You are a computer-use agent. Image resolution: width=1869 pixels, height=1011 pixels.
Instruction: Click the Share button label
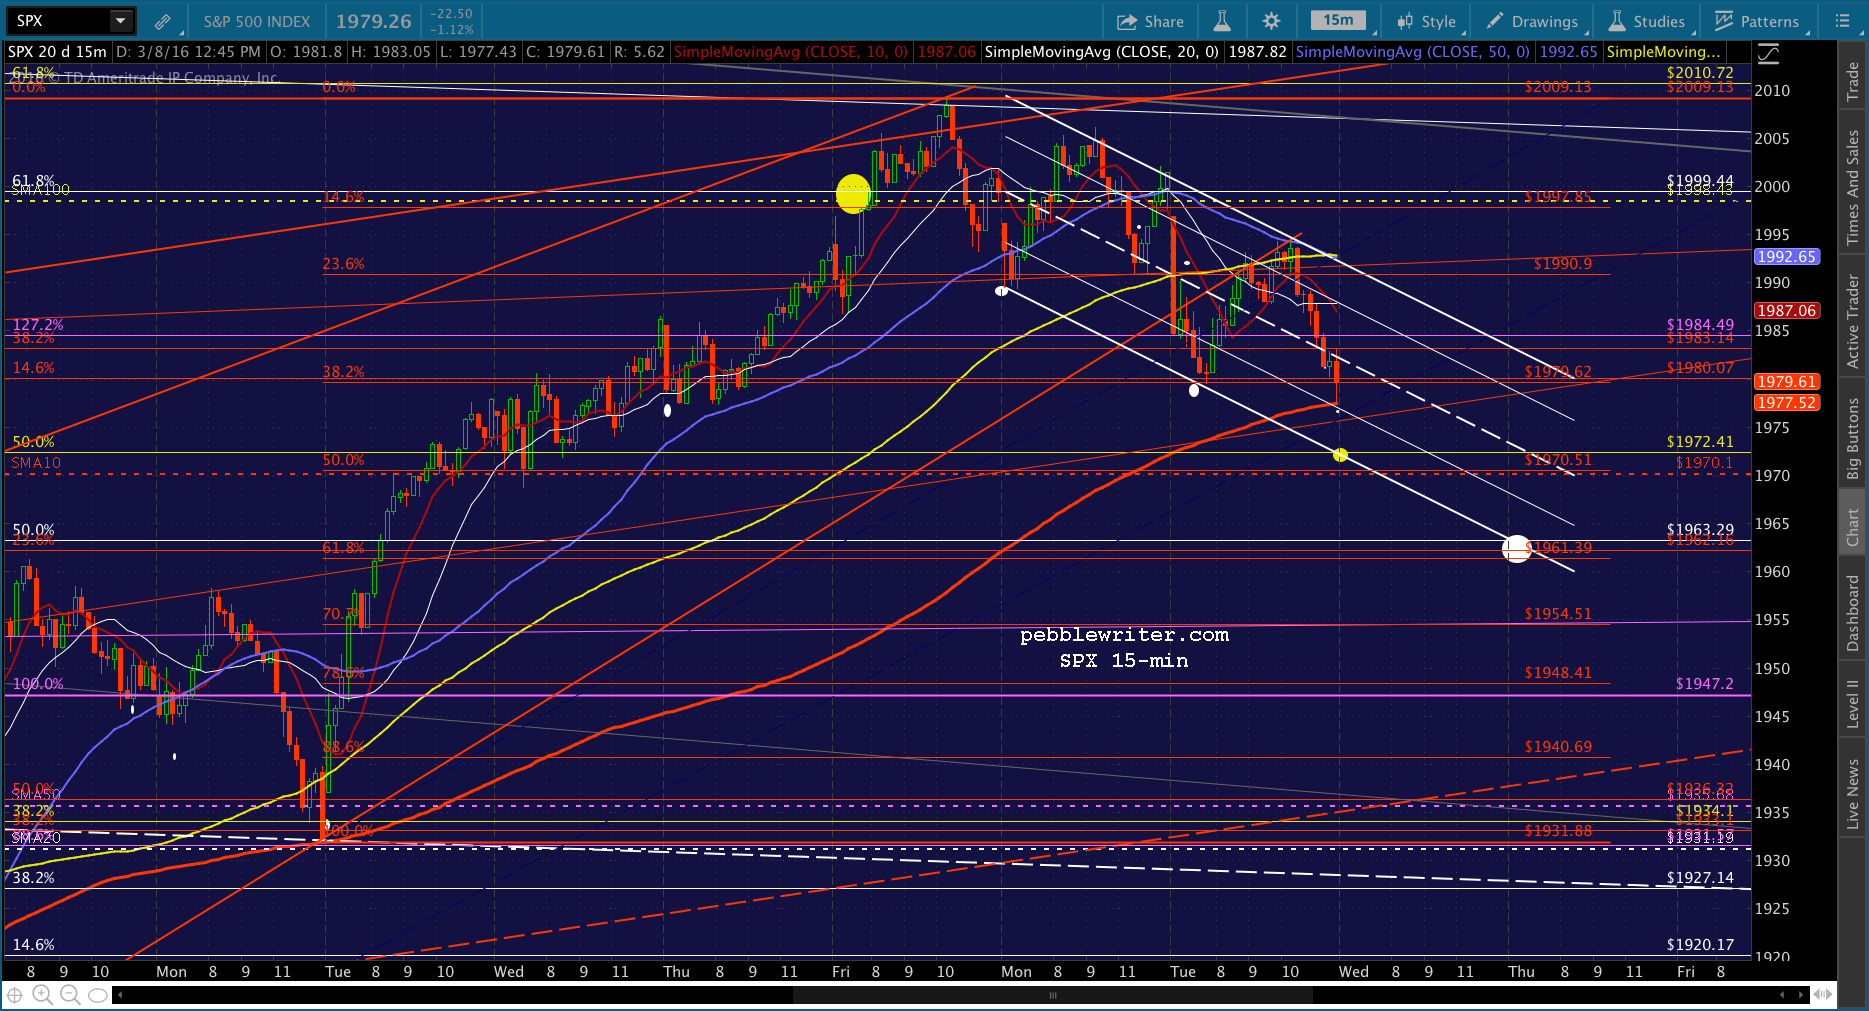[1164, 21]
